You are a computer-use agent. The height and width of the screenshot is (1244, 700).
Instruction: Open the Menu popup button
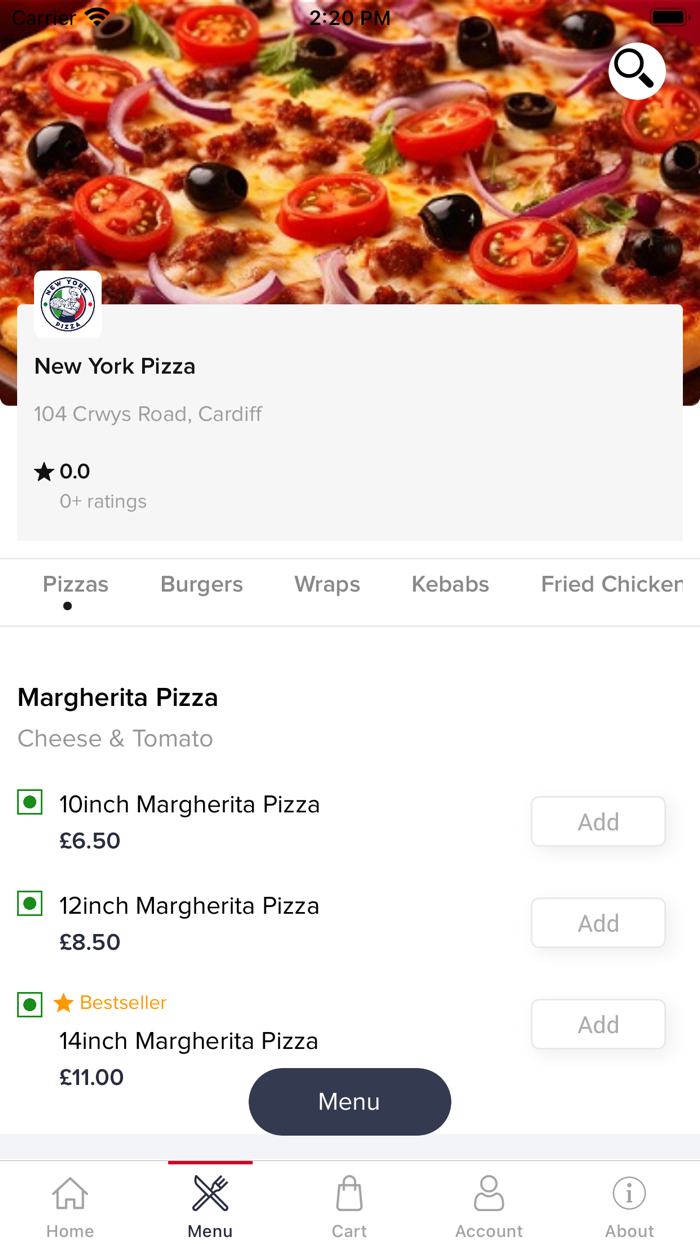349,1101
